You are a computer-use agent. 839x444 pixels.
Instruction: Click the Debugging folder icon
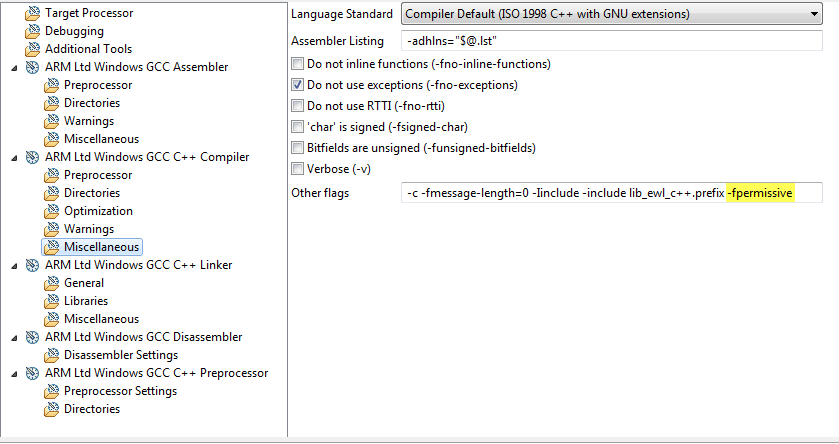point(32,31)
